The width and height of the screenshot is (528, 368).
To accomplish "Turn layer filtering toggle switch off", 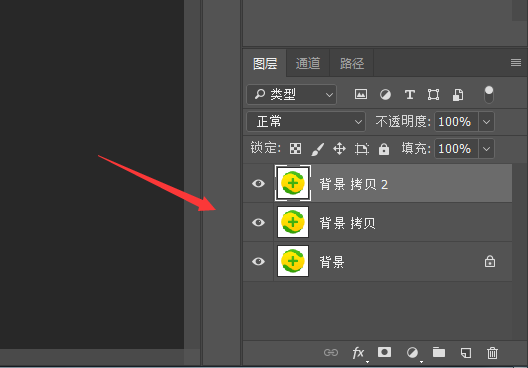I will click(489, 94).
